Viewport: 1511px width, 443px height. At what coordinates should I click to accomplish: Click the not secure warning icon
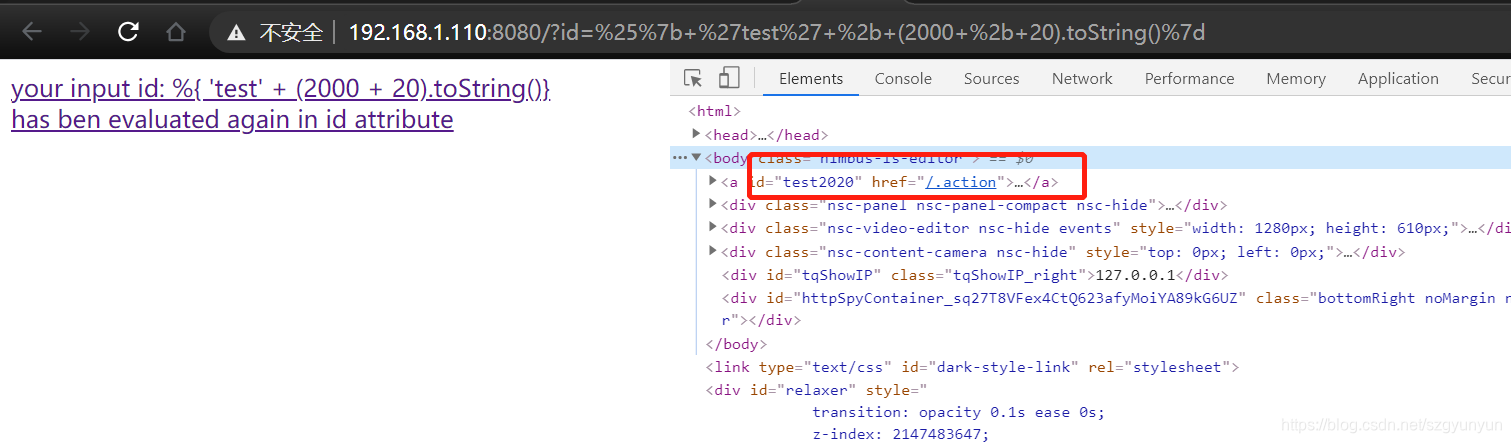click(237, 33)
